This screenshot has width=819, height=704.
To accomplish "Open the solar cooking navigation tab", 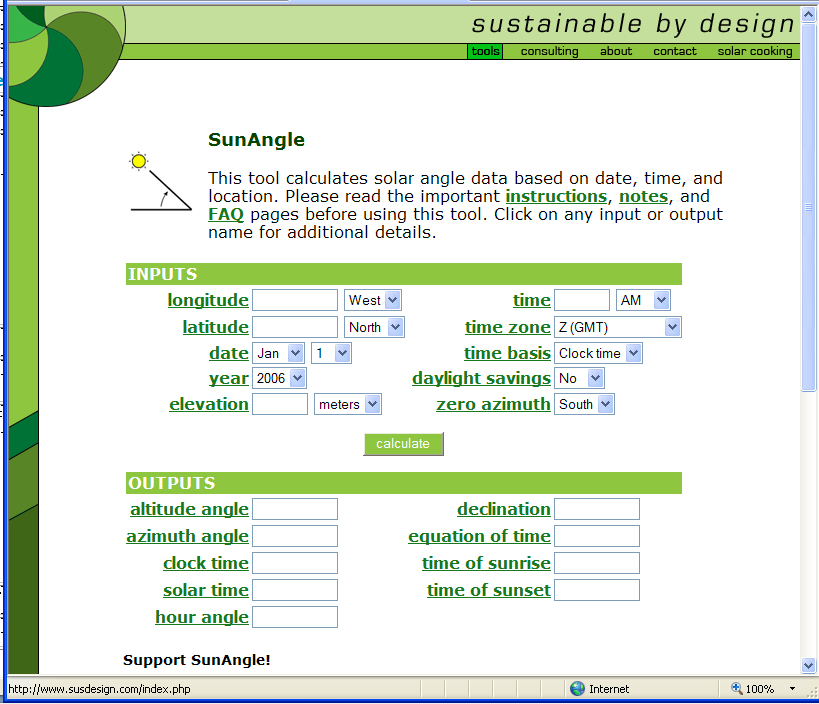I will 755,51.
